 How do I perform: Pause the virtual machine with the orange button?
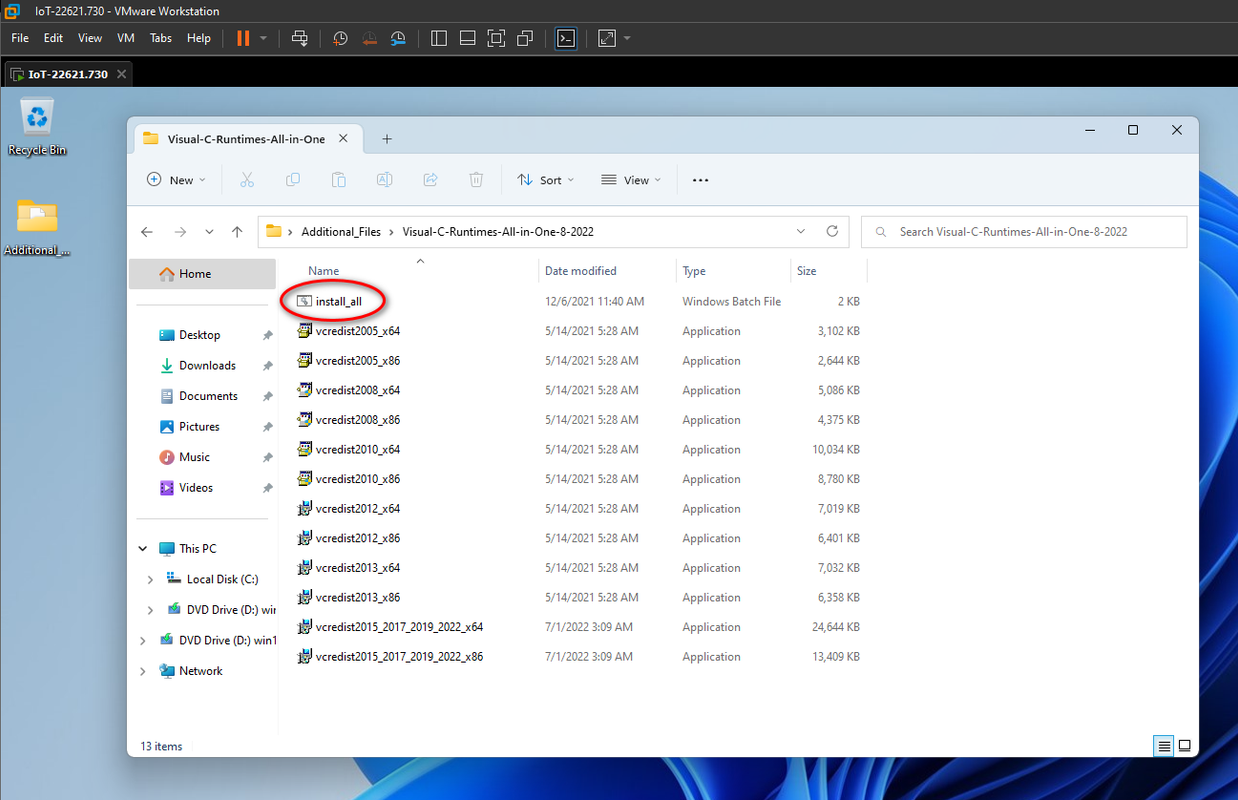point(243,38)
